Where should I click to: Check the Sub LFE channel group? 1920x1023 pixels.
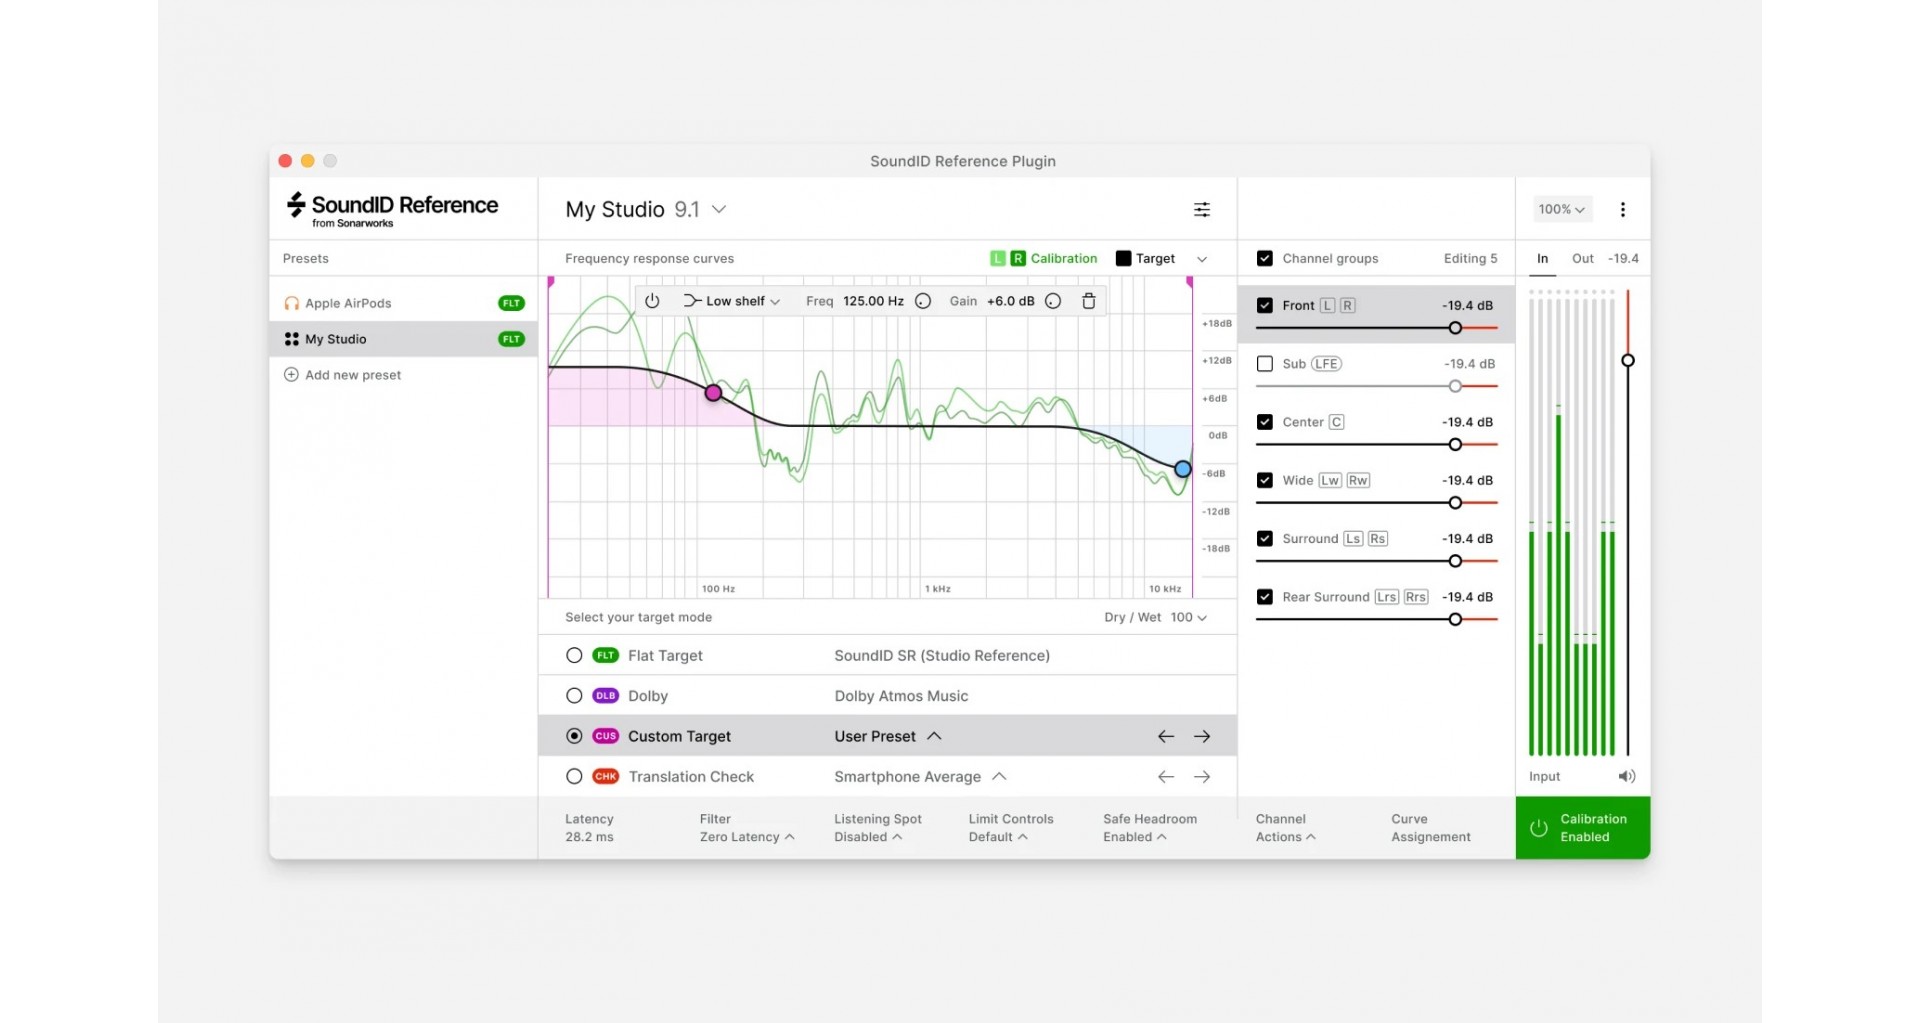point(1264,364)
